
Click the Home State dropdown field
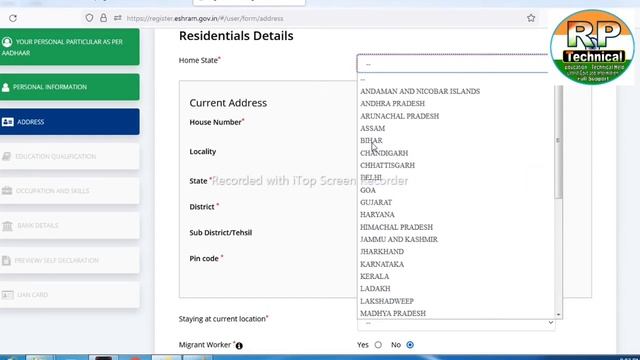point(452,64)
